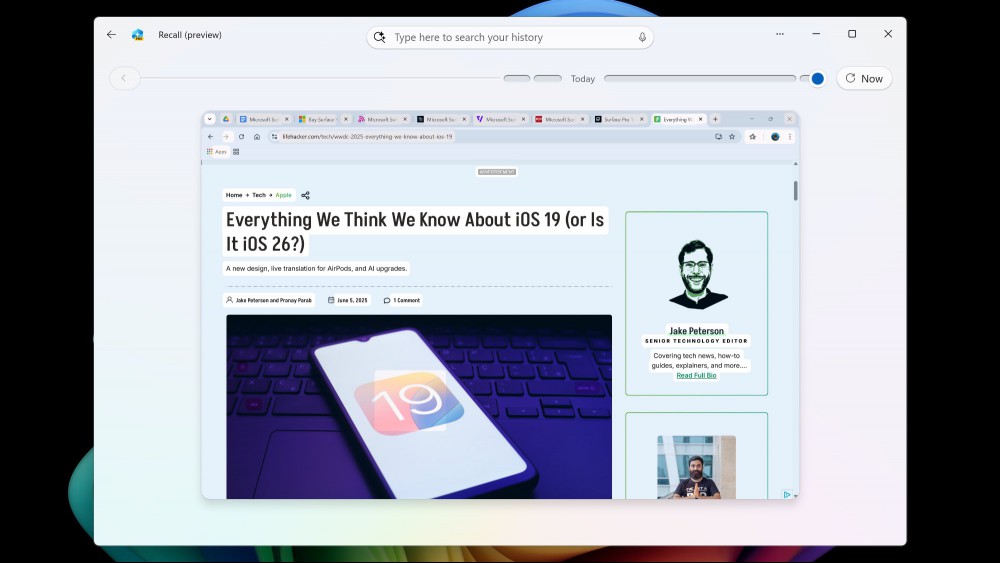Viewport: 1000px width, 563px height.
Task: Click the browser home icon
Action: point(257,136)
